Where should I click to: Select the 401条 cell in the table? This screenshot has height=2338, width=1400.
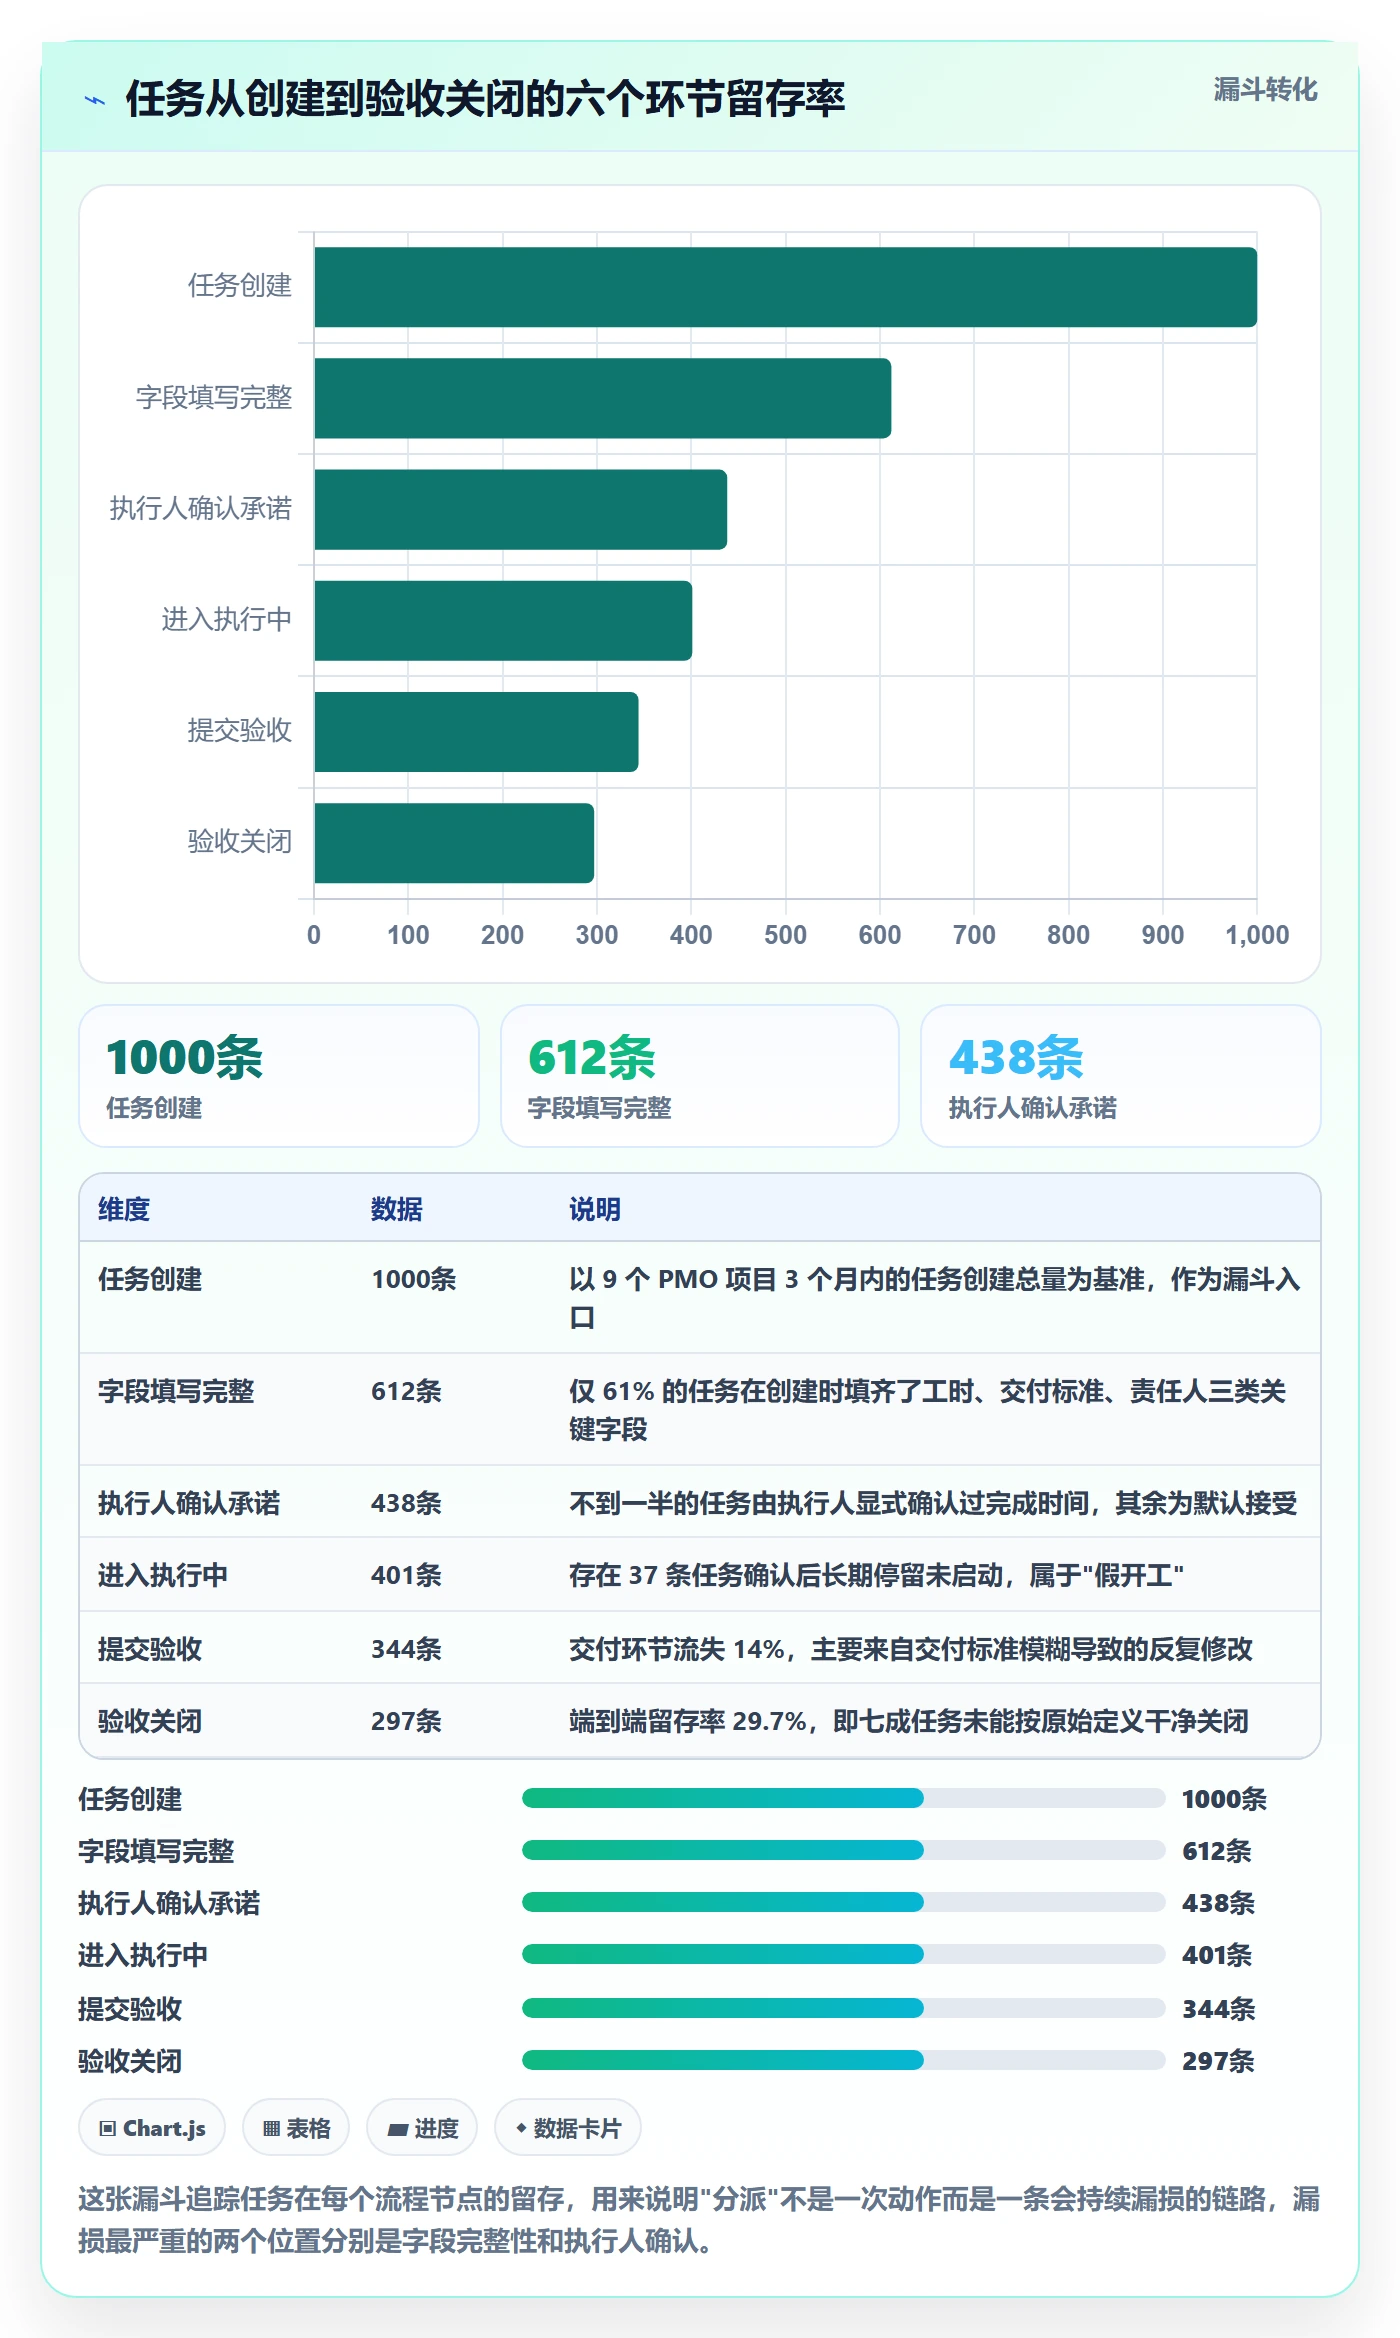[406, 1575]
